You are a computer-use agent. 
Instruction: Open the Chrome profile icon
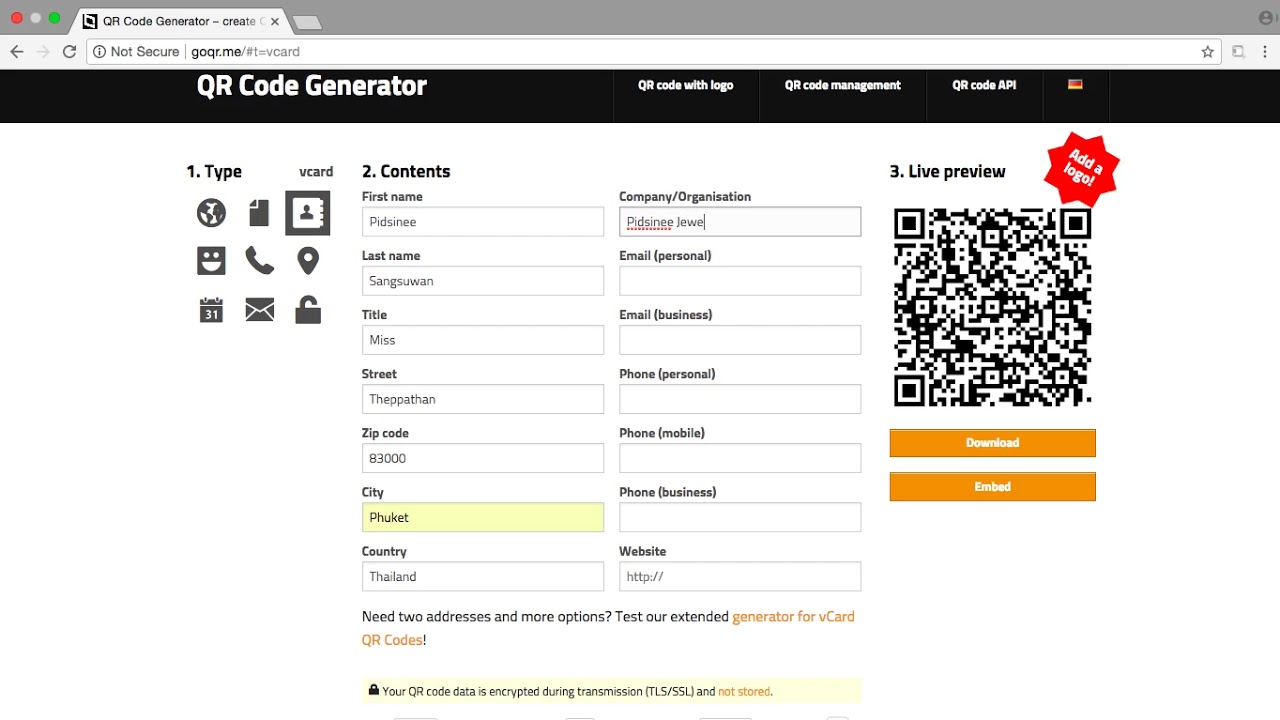[x=1267, y=18]
